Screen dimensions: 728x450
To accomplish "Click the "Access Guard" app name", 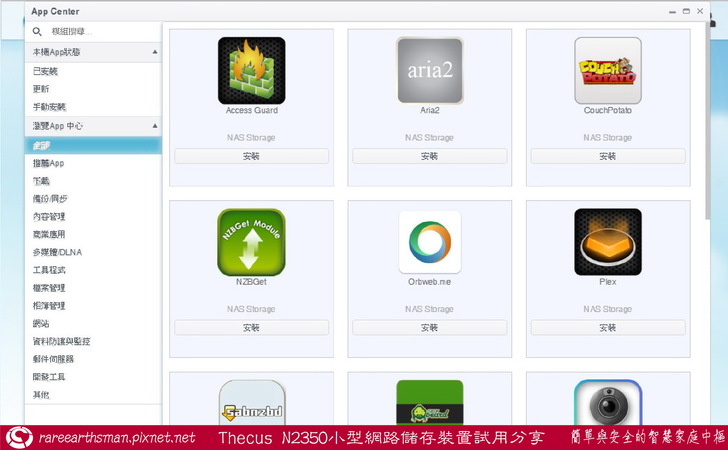I will [252, 111].
